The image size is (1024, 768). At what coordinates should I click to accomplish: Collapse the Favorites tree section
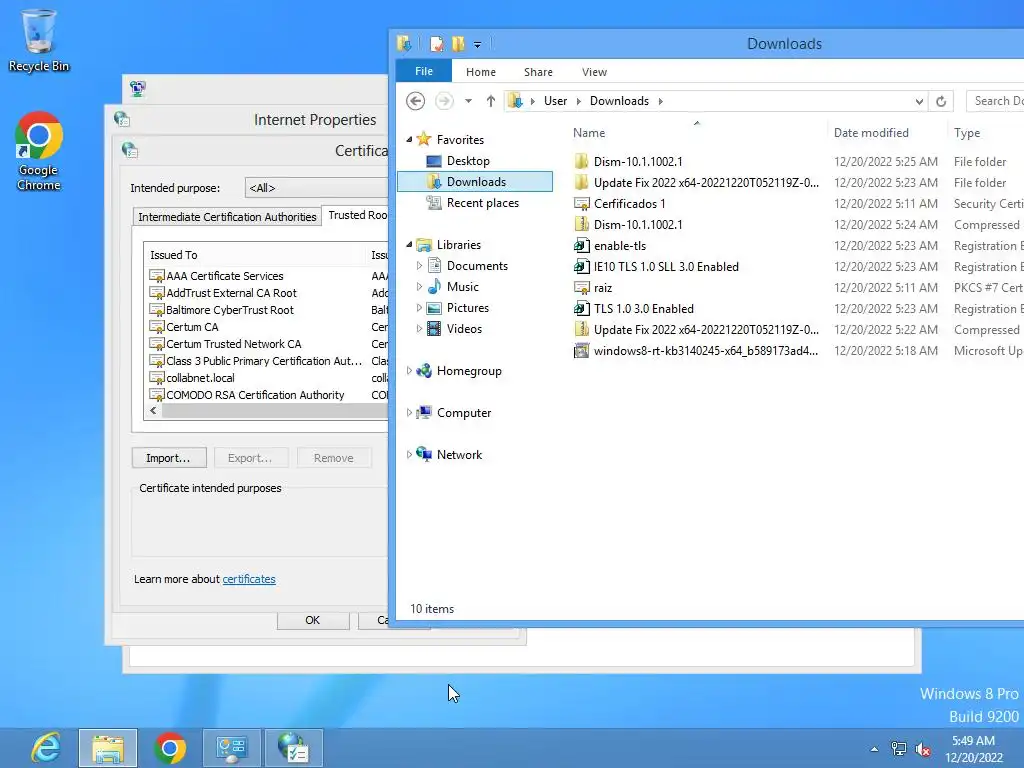pos(409,140)
